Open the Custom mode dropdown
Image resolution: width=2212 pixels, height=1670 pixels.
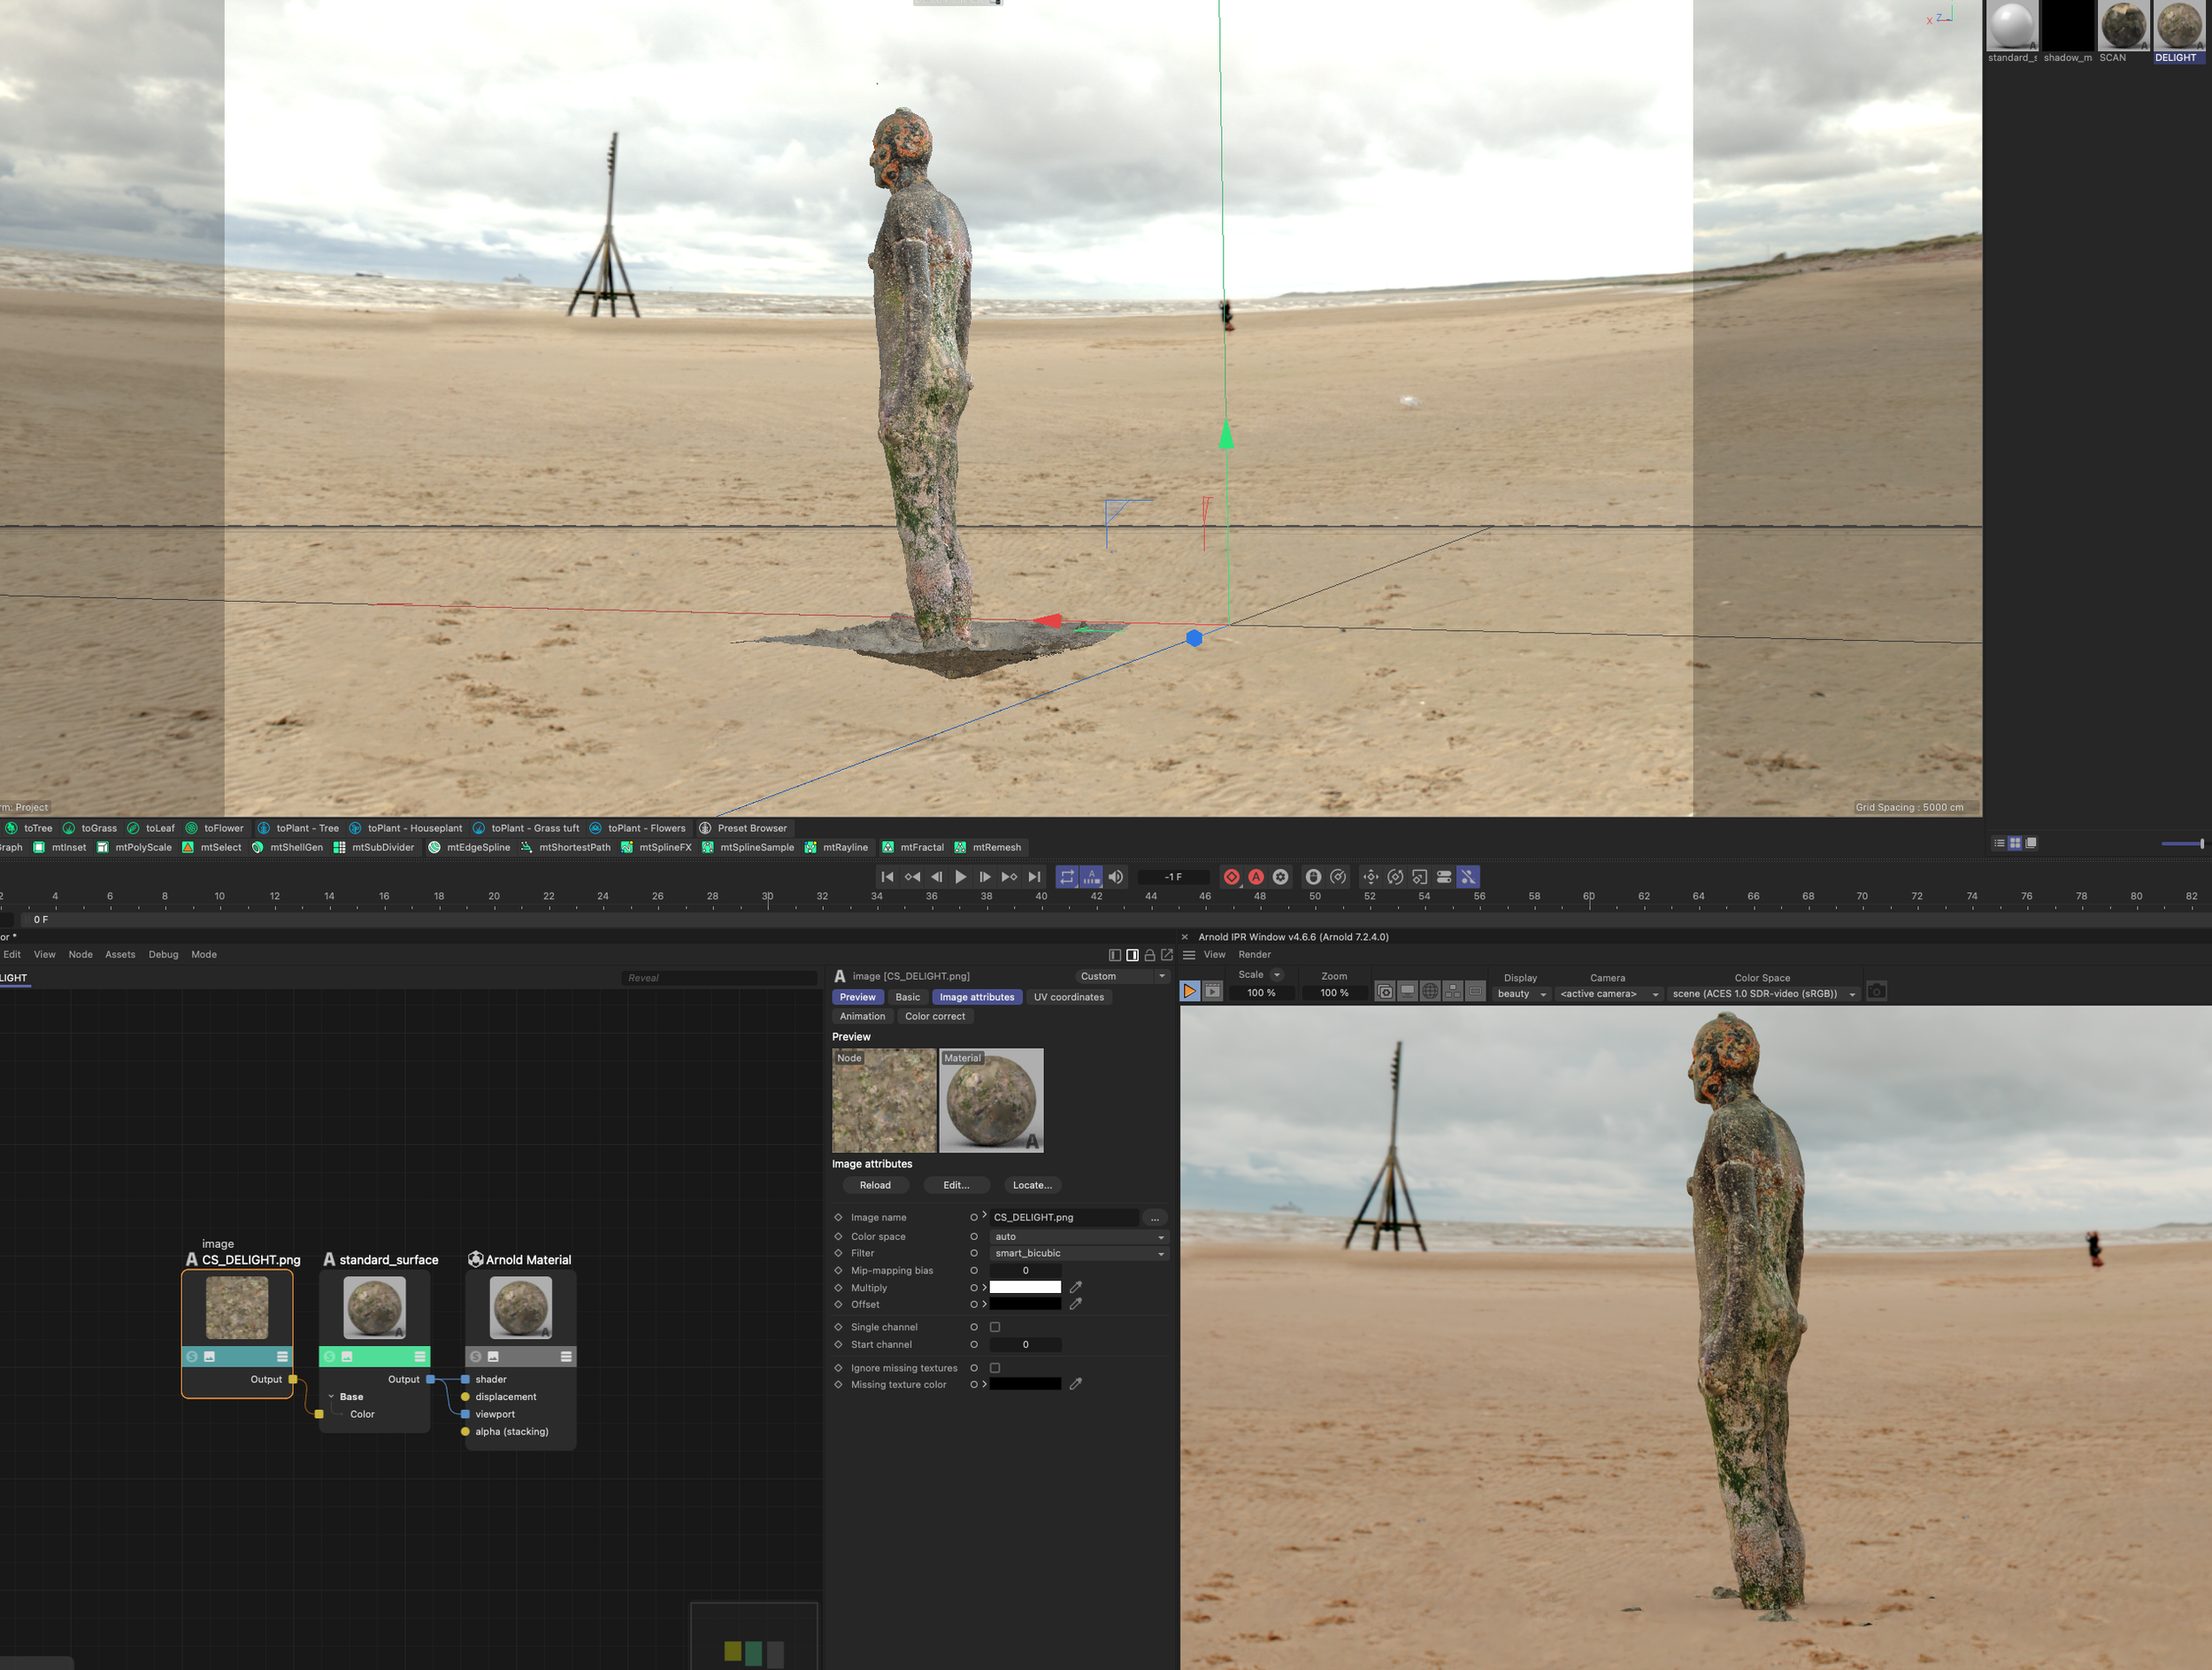coord(1122,976)
